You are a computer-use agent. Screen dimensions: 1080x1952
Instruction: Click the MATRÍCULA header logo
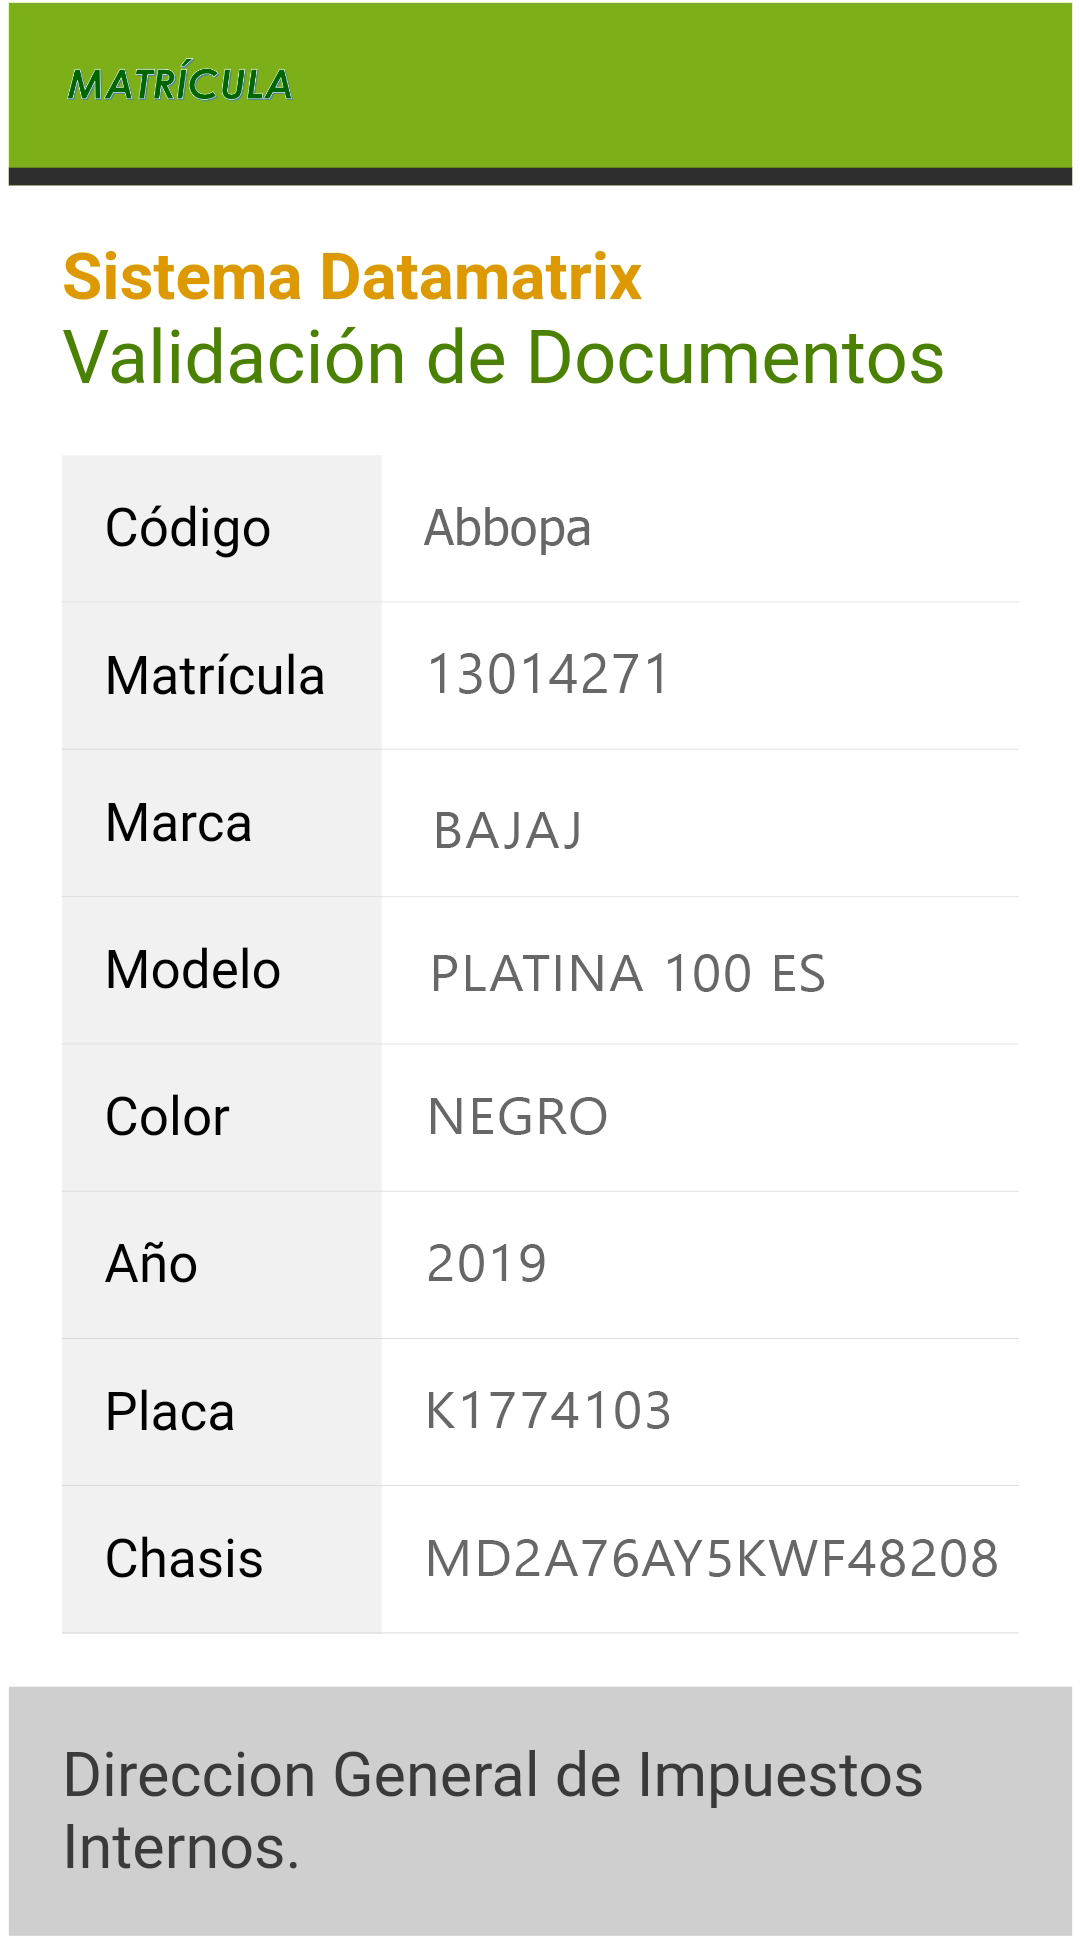coord(179,85)
